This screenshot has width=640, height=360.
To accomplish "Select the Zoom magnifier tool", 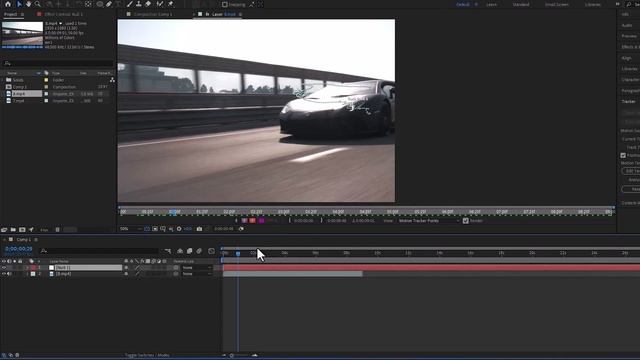I will [38, 4].
